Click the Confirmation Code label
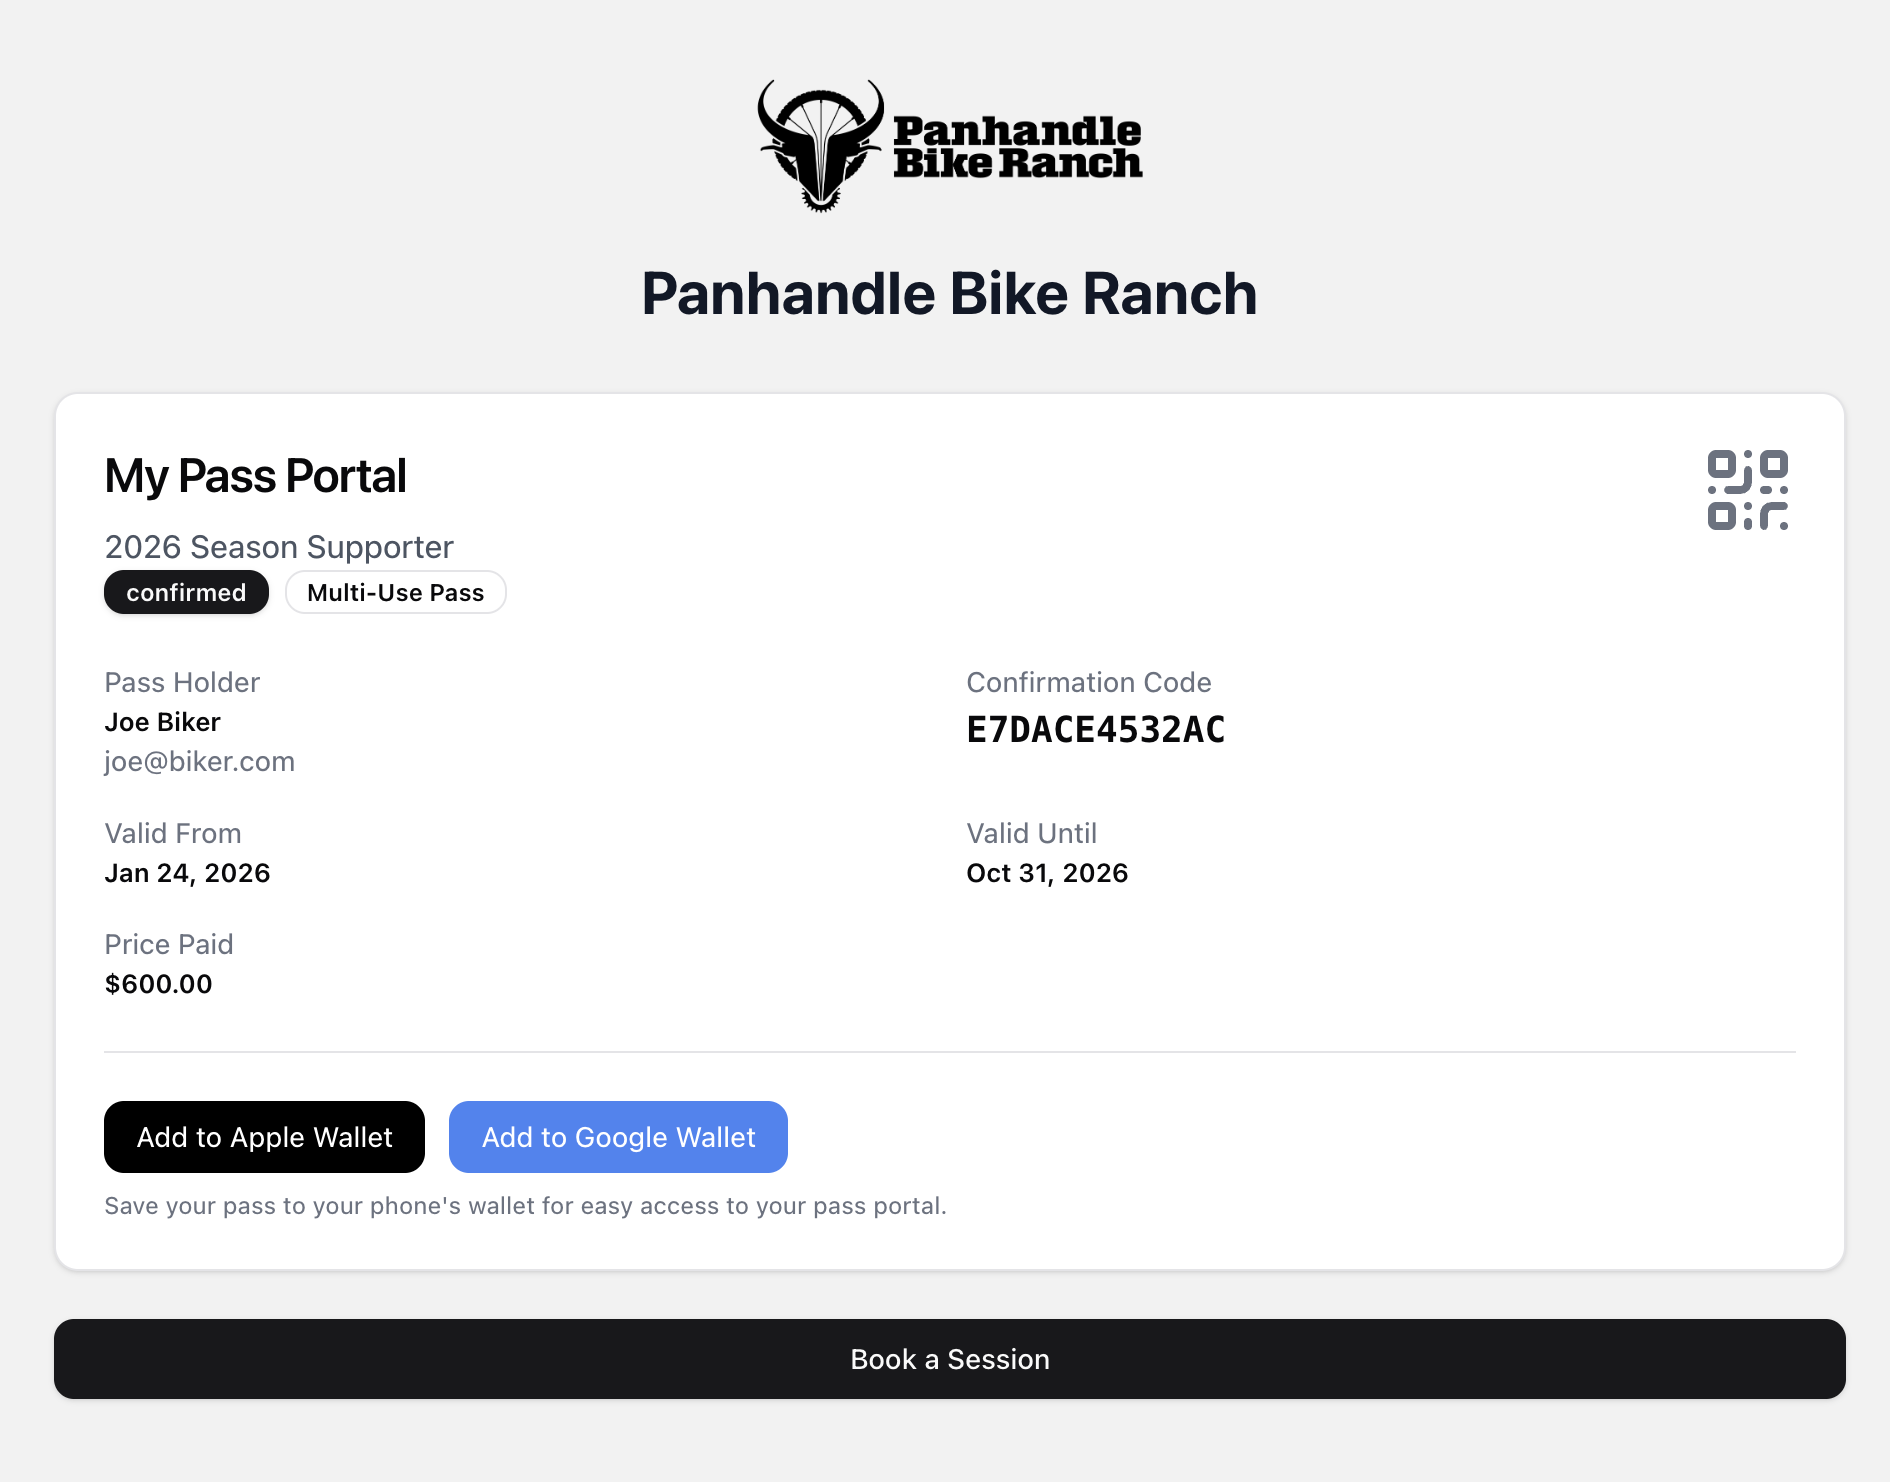Viewport: 1890px width, 1482px height. (x=1088, y=683)
